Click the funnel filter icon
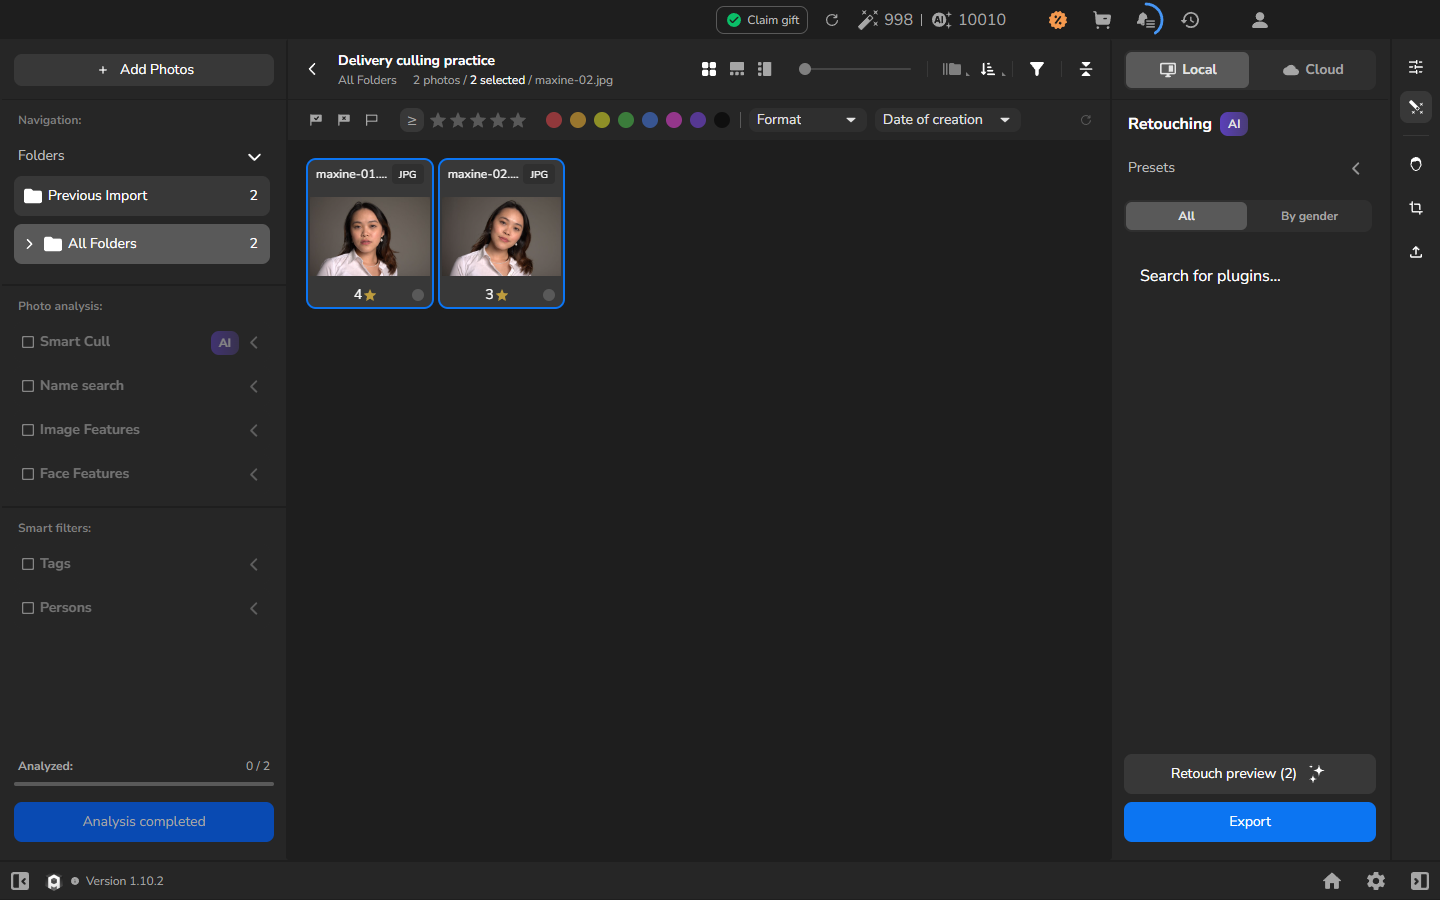The image size is (1440, 900). click(1037, 69)
